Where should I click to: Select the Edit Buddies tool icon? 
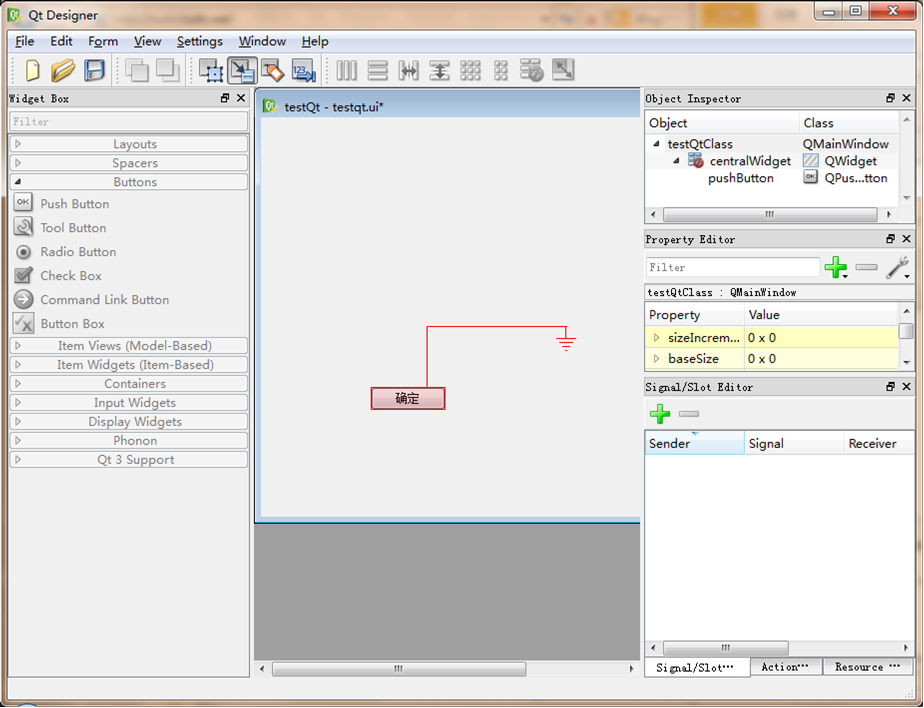(x=272, y=70)
